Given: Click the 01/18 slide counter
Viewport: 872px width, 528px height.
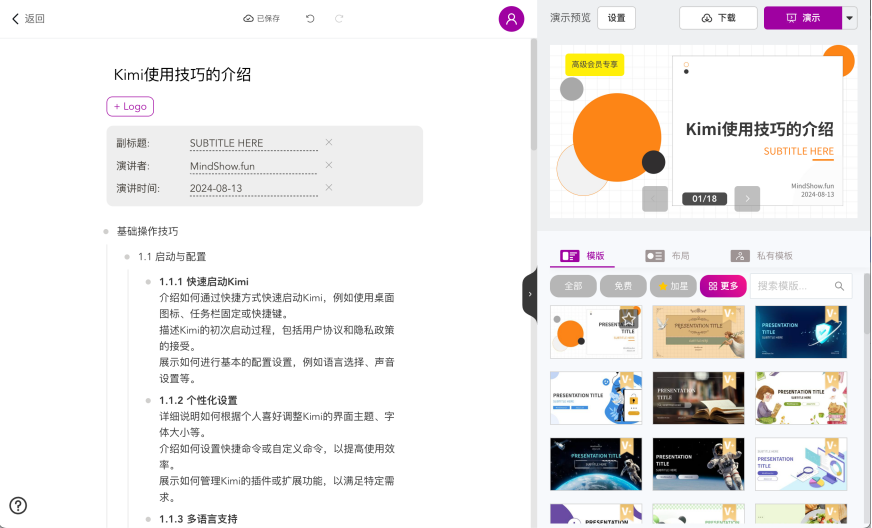Looking at the screenshot, I should pos(704,199).
